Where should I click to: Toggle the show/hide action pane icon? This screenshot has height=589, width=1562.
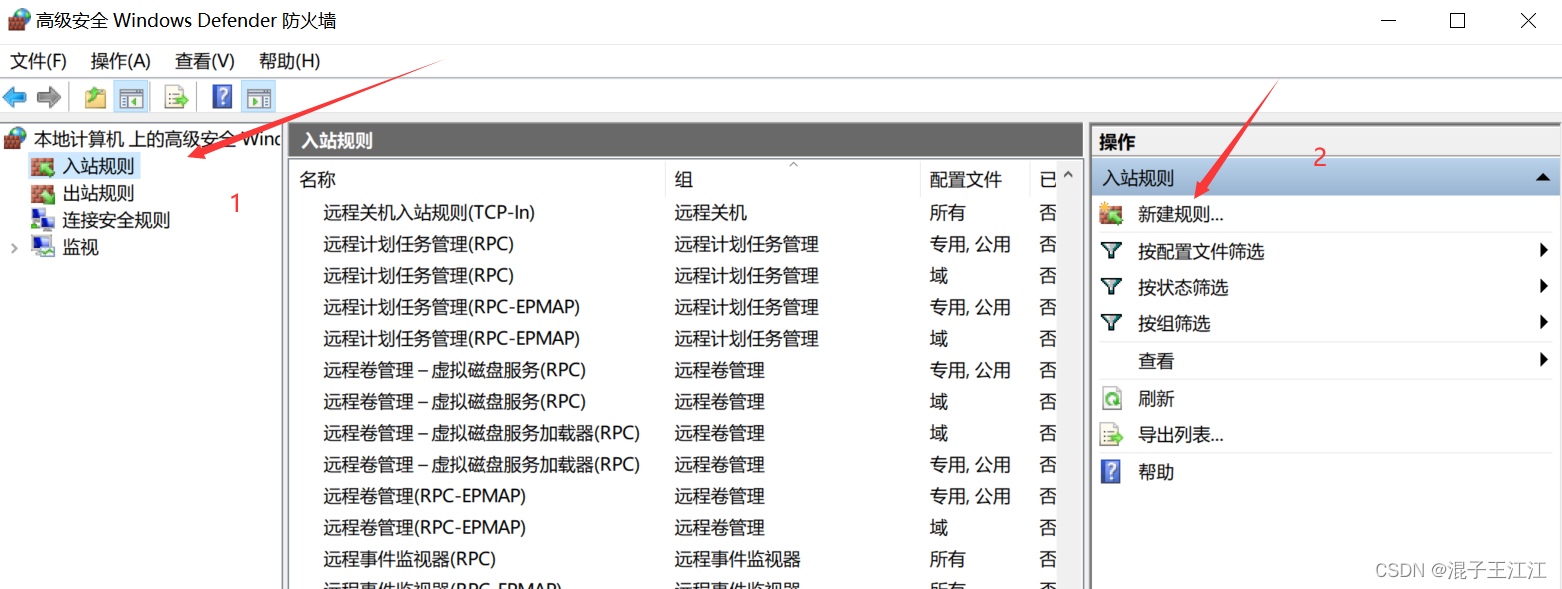259,97
